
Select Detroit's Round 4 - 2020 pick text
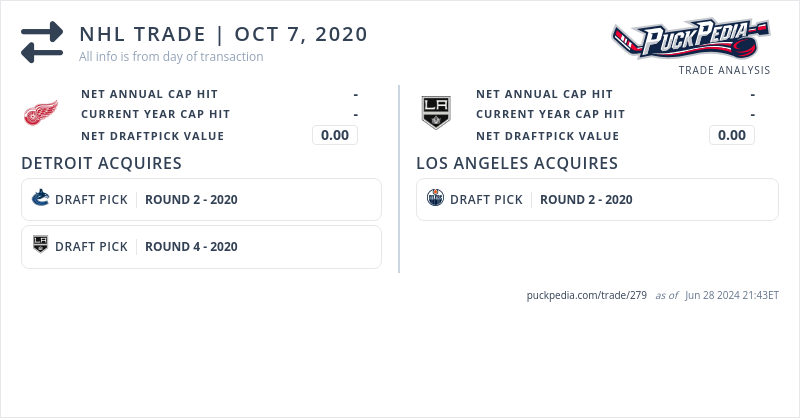point(191,246)
